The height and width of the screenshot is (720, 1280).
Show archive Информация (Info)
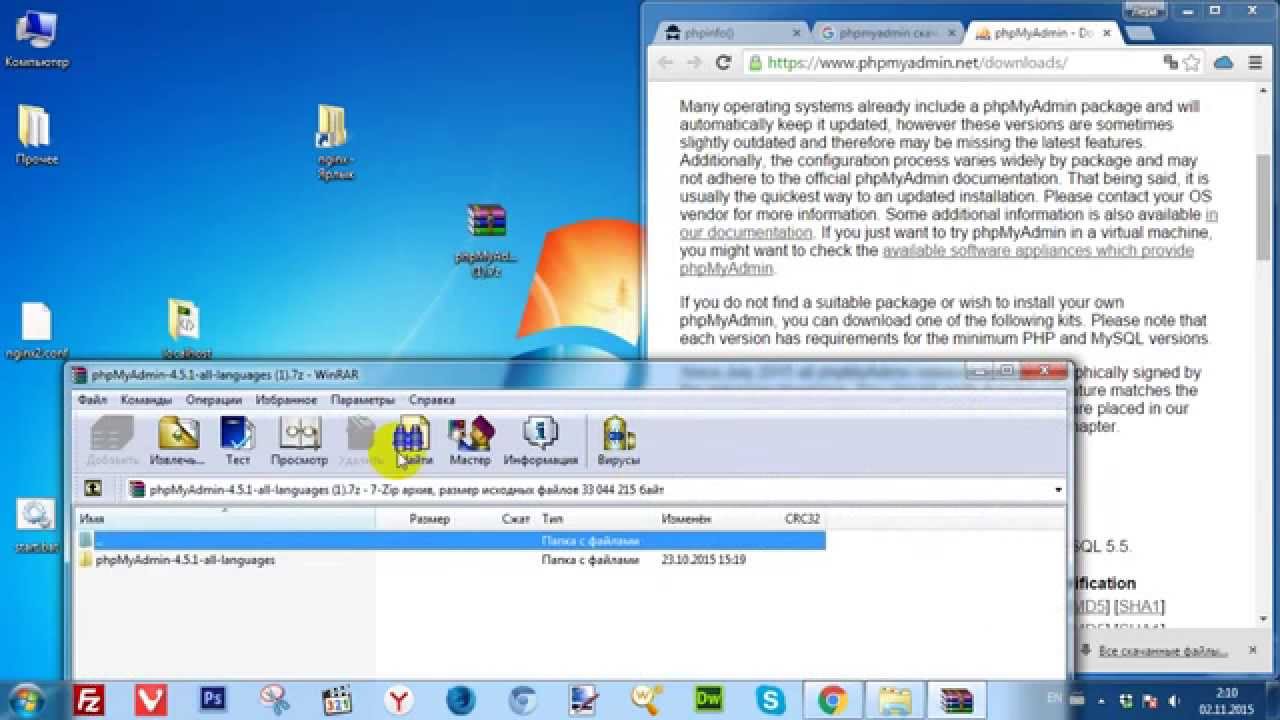click(540, 441)
